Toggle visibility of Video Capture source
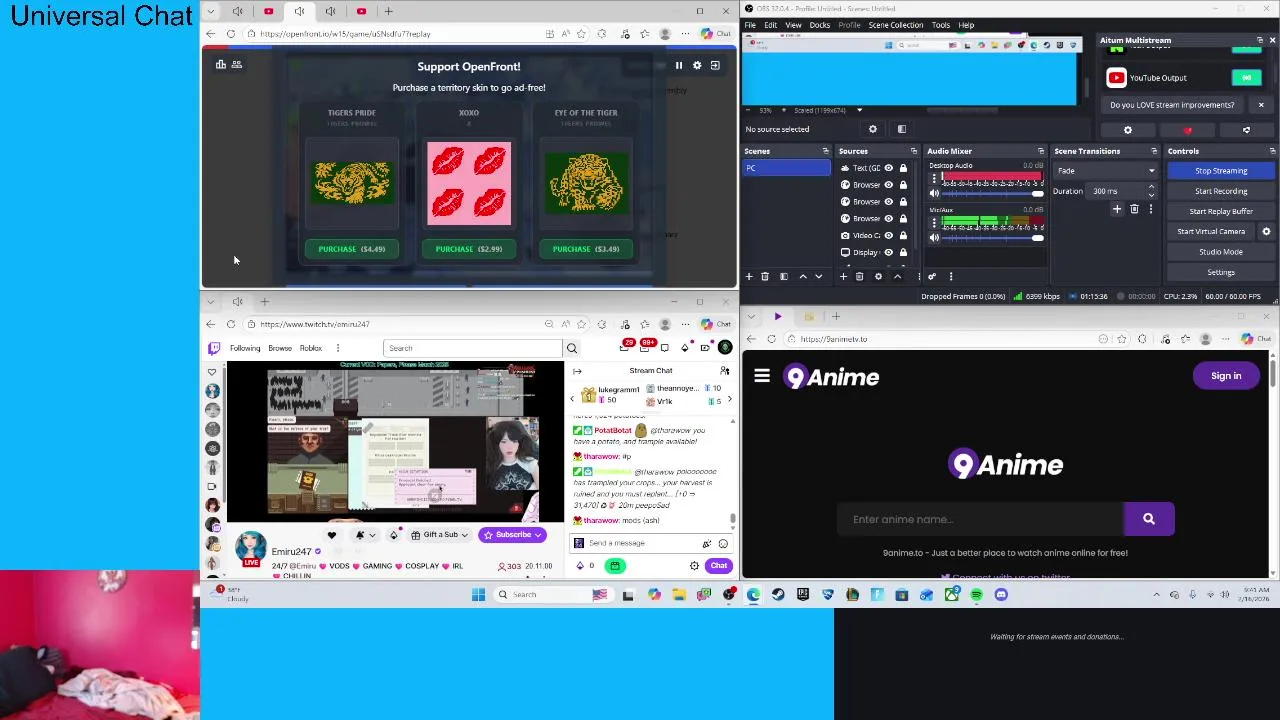The width and height of the screenshot is (1280, 720). click(x=888, y=235)
